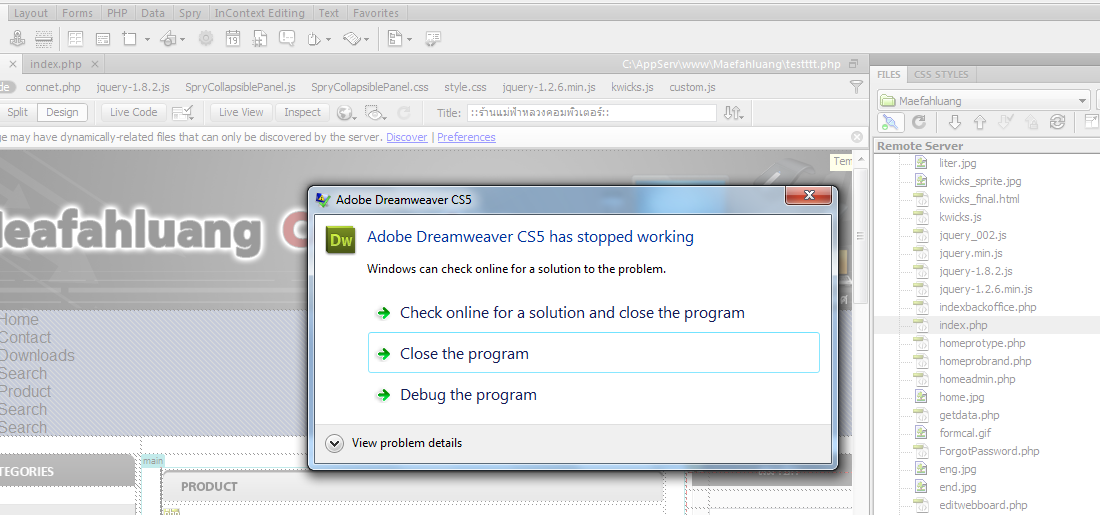Click the Check Out files icon
Screen dimensions: 1100x515
pos(1005,122)
